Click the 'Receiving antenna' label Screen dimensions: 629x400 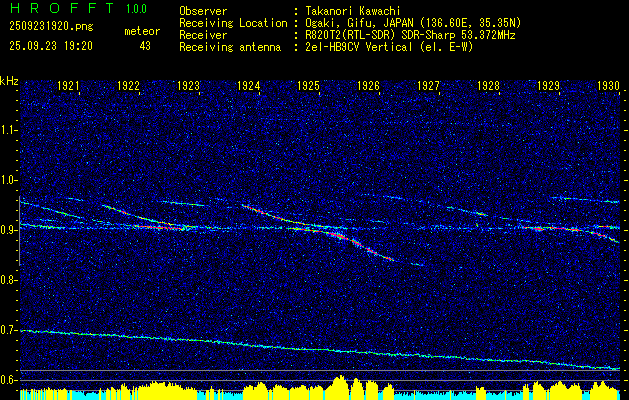(x=230, y=47)
